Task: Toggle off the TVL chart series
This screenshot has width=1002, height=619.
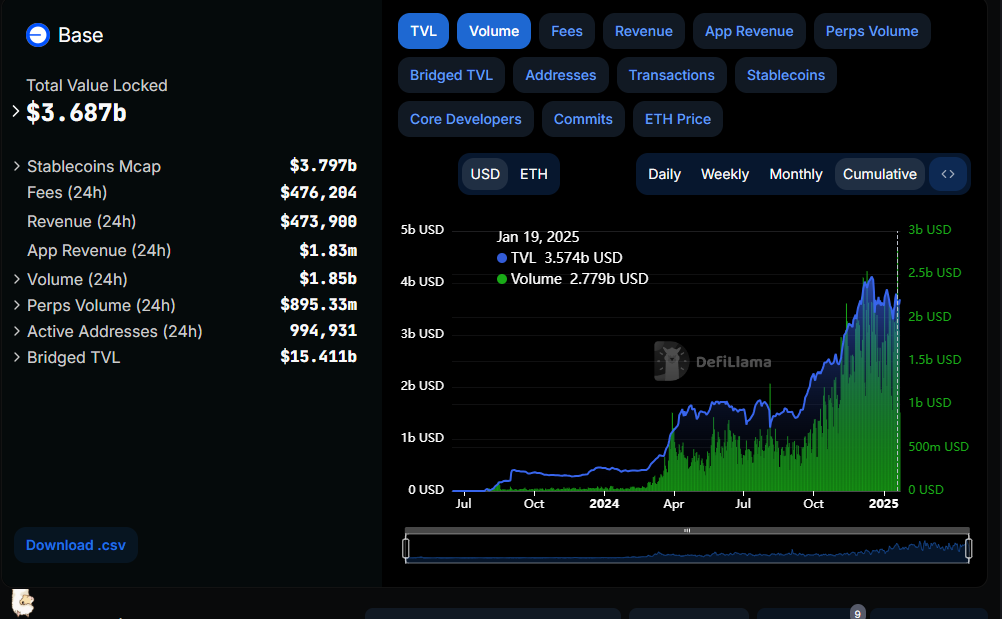Action: [x=423, y=31]
